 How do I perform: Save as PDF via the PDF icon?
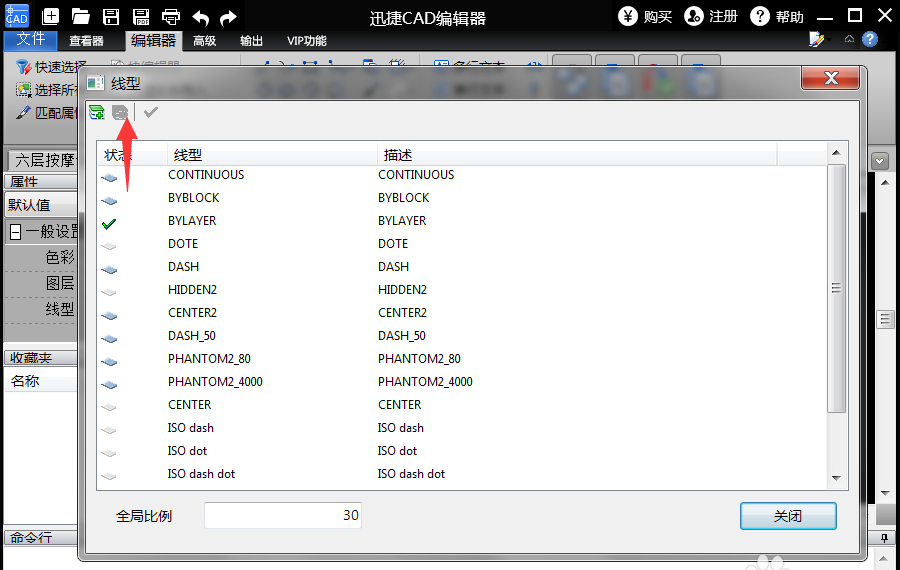pyautogui.click(x=141, y=17)
